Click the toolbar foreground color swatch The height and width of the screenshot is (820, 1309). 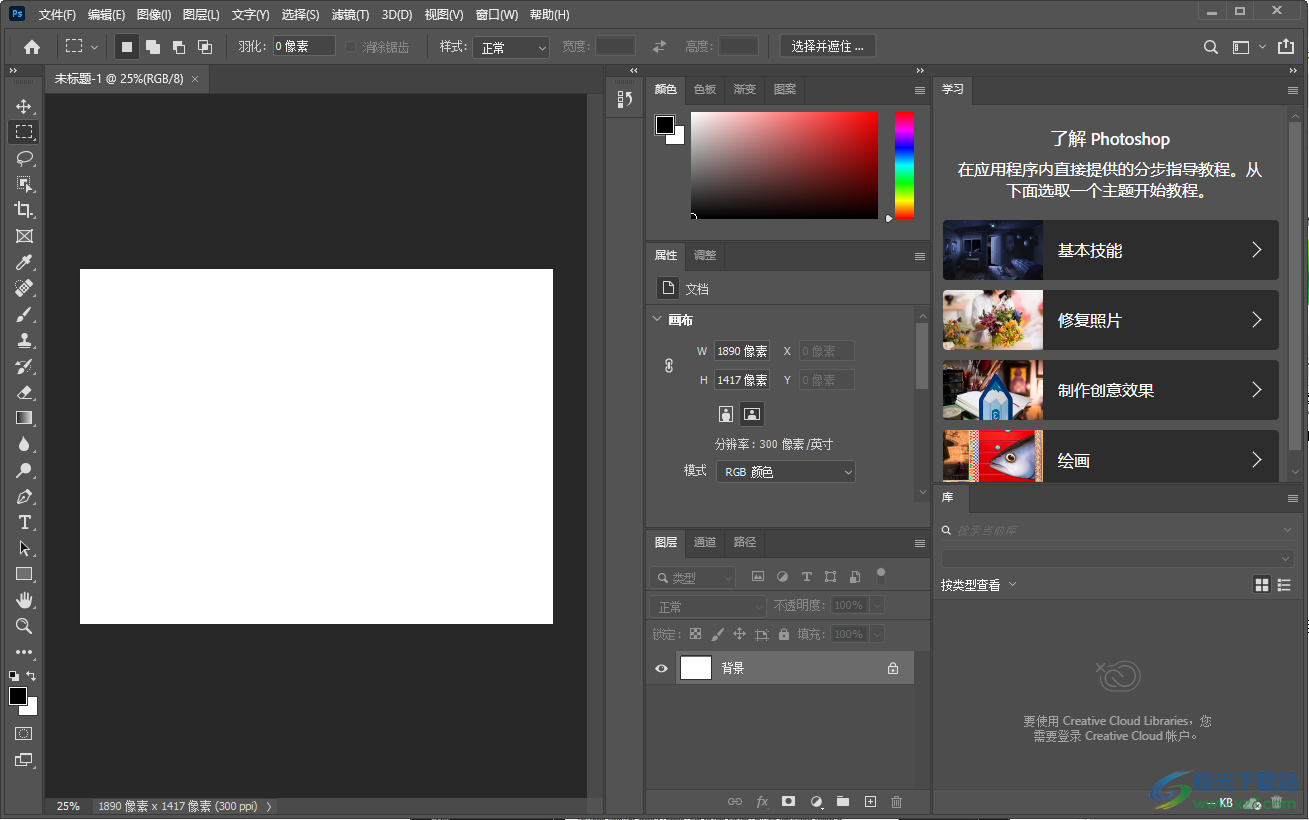click(18, 696)
